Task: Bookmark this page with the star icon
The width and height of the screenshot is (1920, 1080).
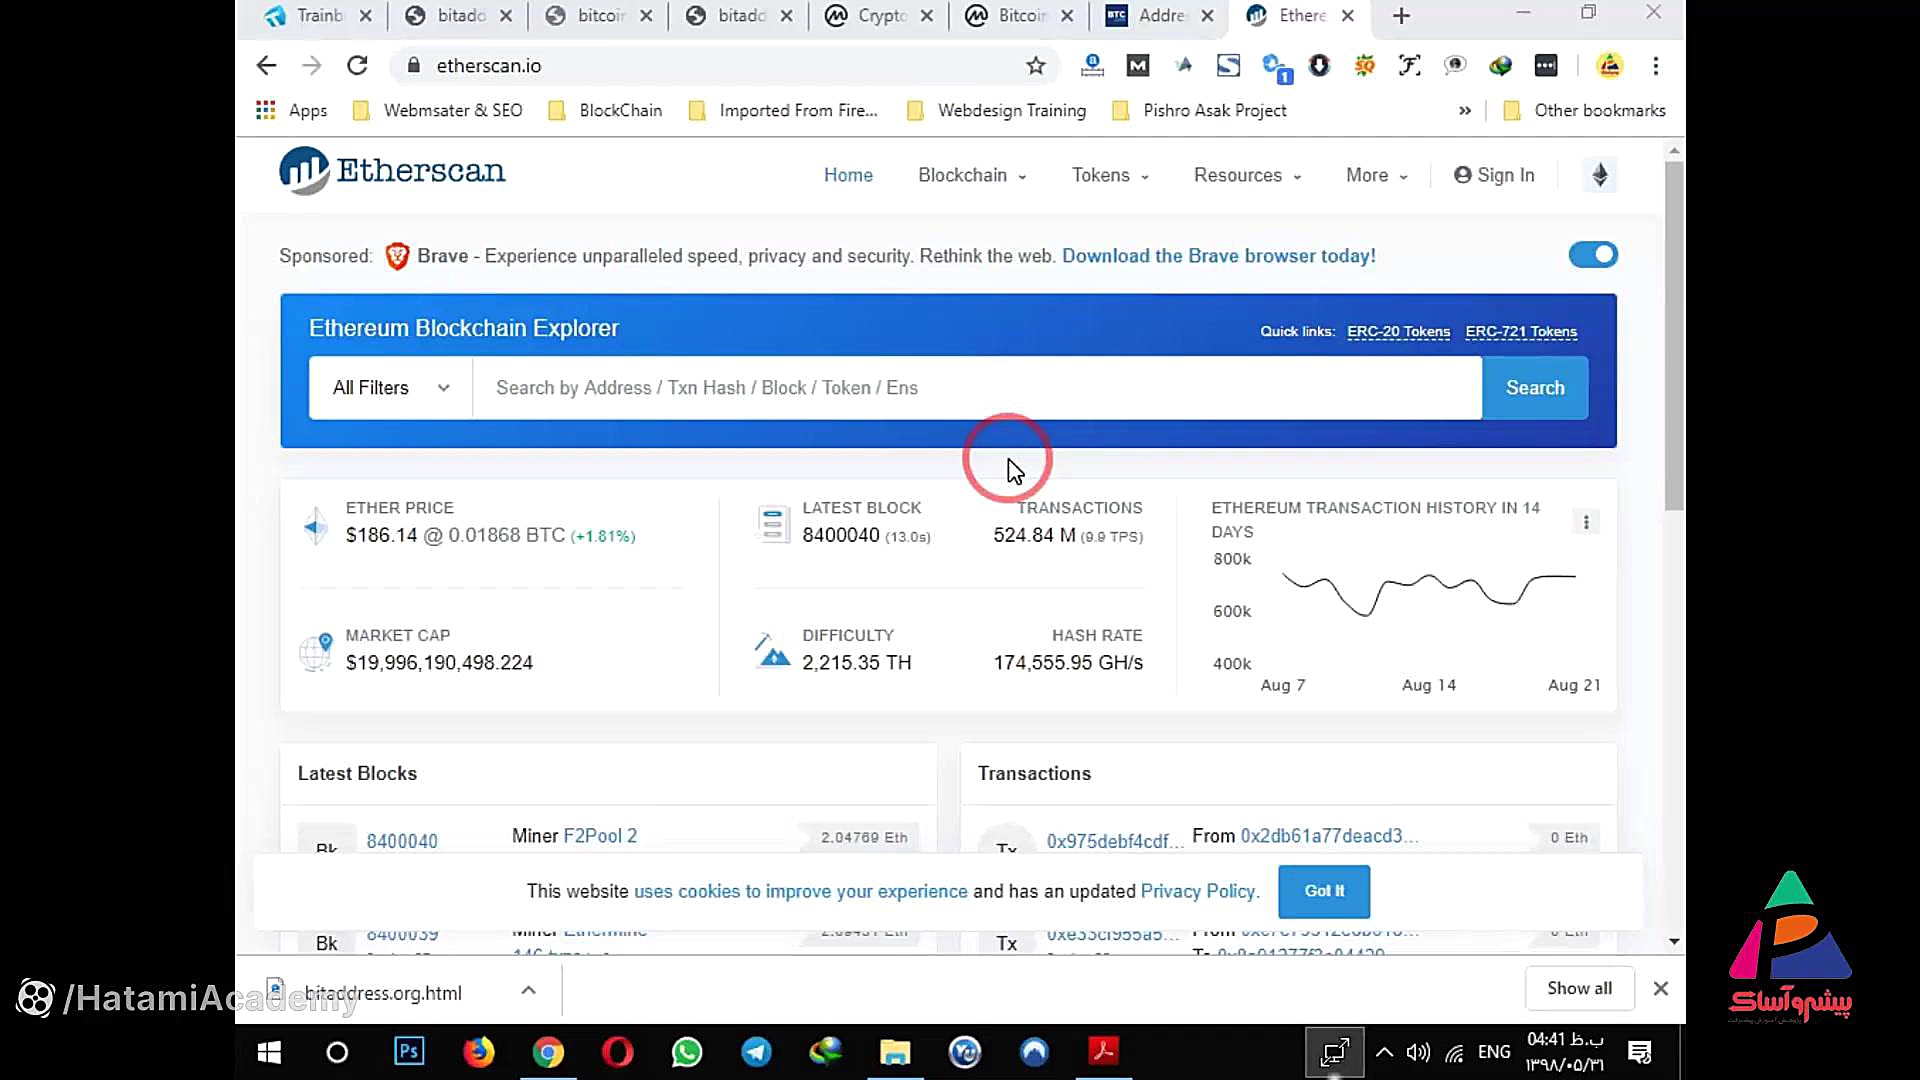Action: [x=1036, y=66]
